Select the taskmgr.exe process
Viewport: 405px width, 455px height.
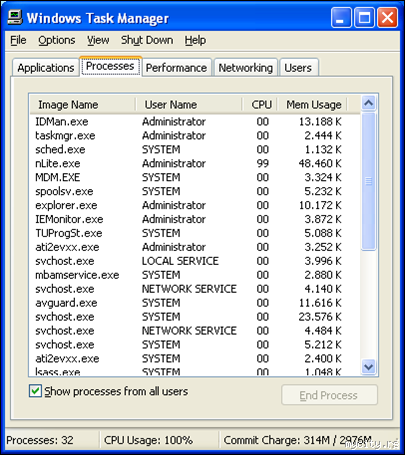pyautogui.click(x=195, y=136)
